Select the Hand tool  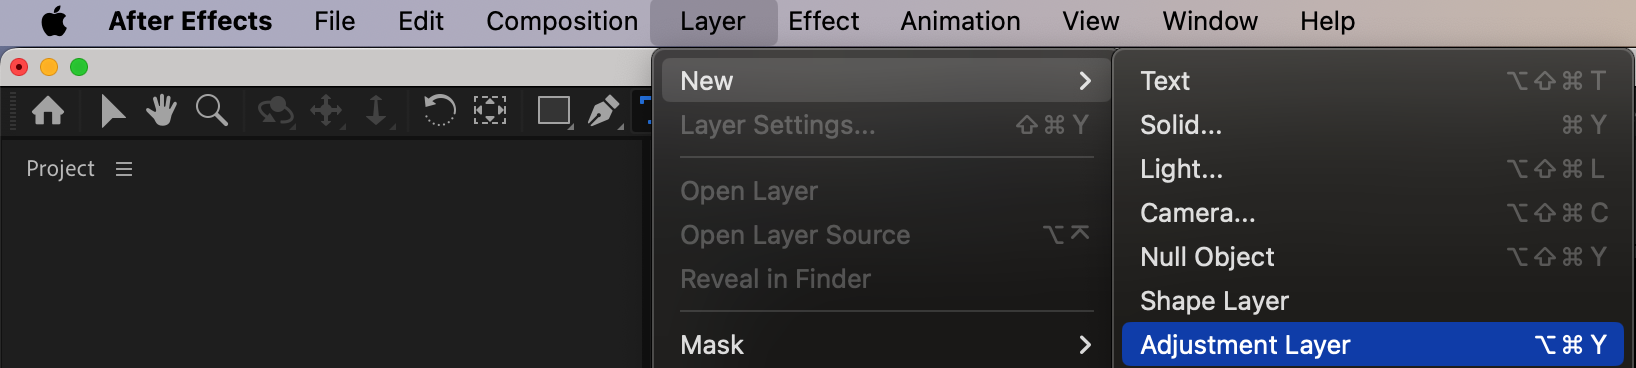161,110
